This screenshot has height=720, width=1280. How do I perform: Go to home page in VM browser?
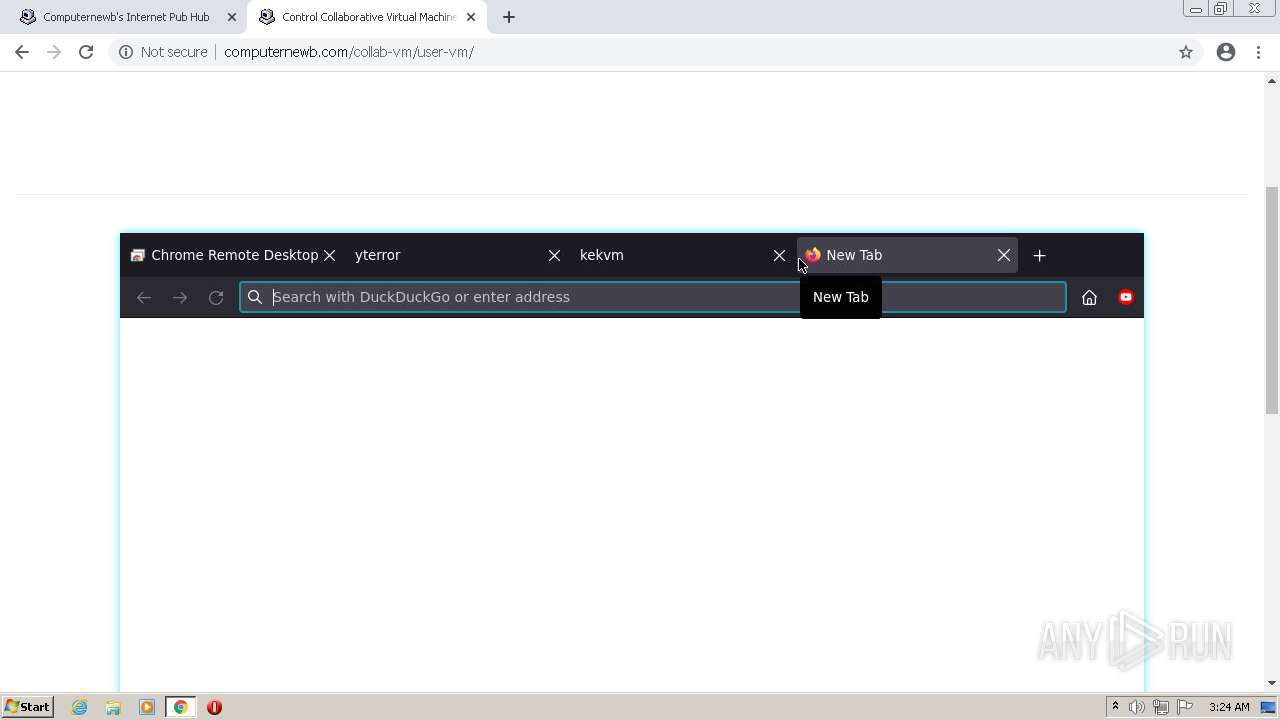1089,297
